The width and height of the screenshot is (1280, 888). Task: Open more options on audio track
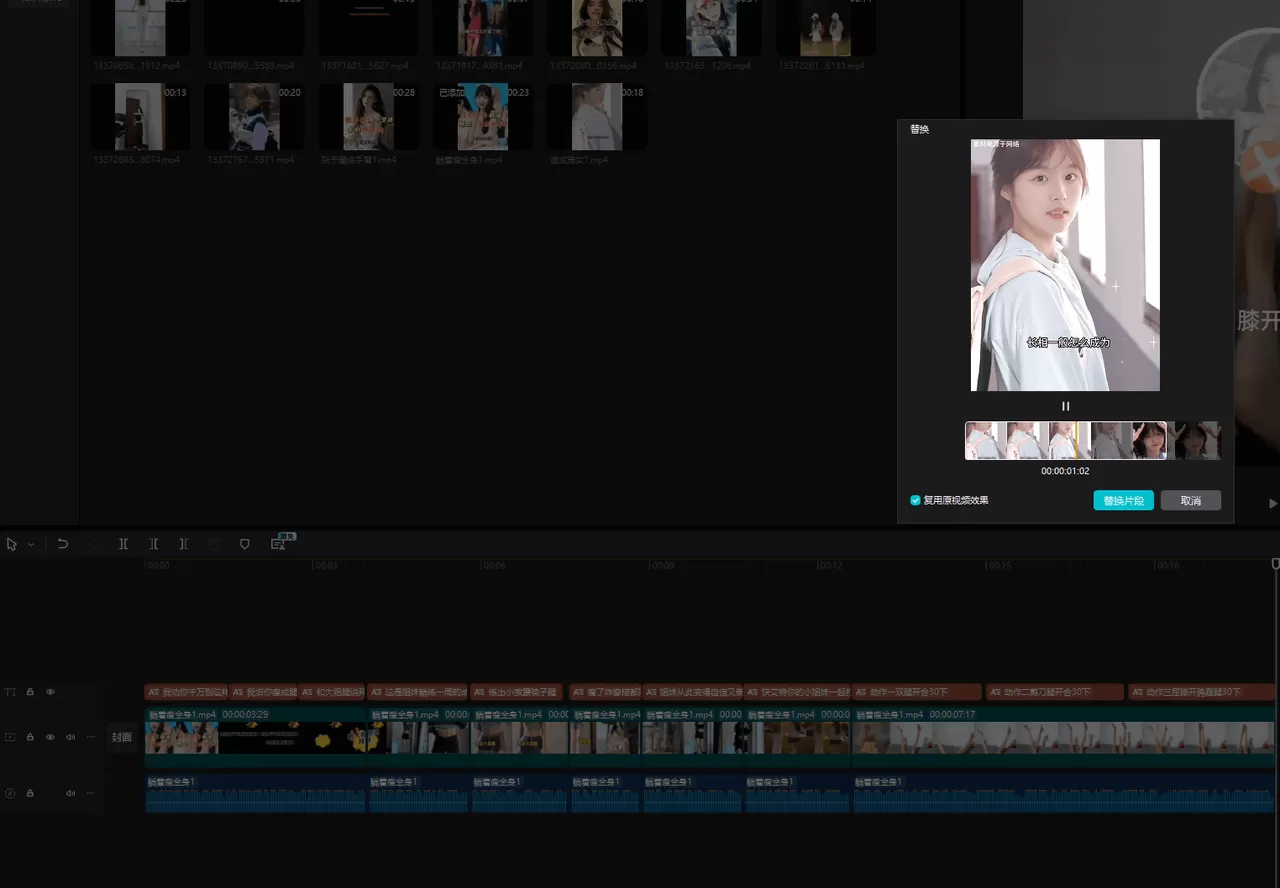tap(91, 793)
